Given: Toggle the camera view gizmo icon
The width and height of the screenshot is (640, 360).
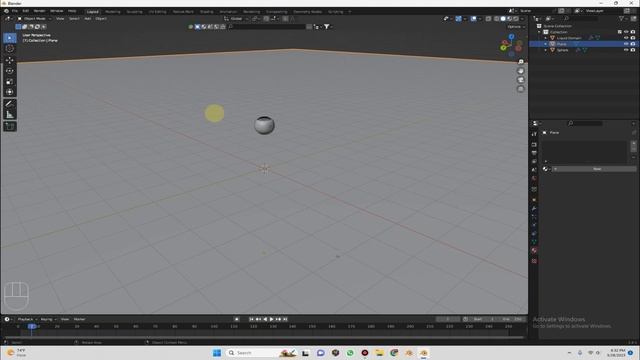Looking at the screenshot, I should [521, 80].
